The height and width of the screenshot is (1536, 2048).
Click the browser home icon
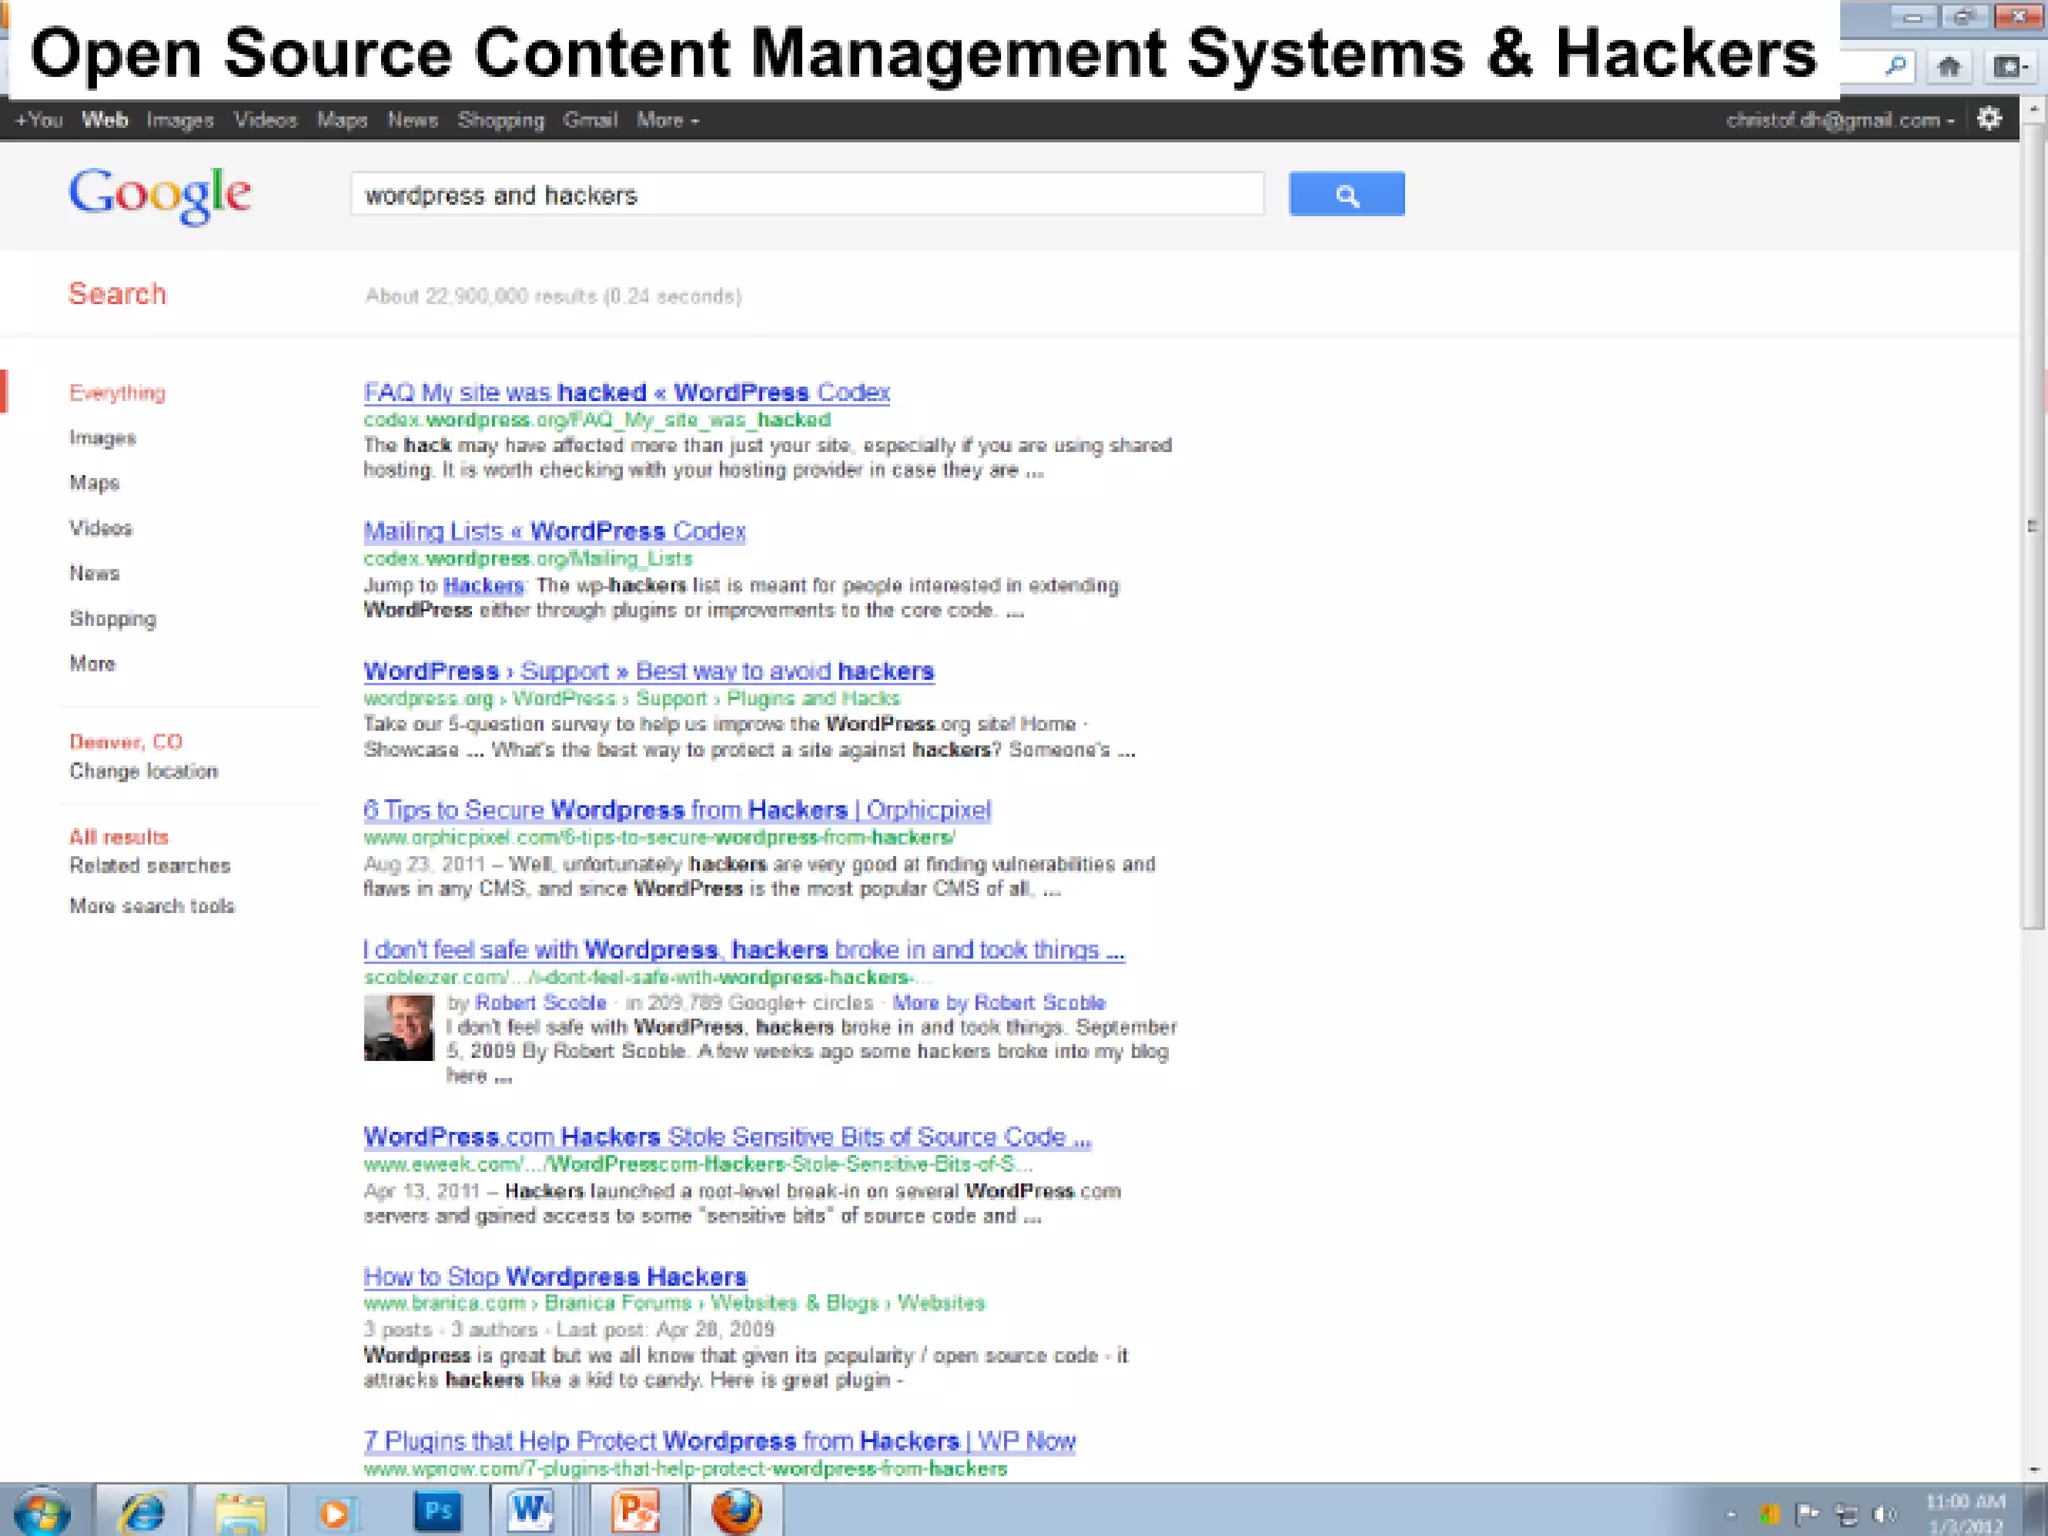pyautogui.click(x=1948, y=67)
